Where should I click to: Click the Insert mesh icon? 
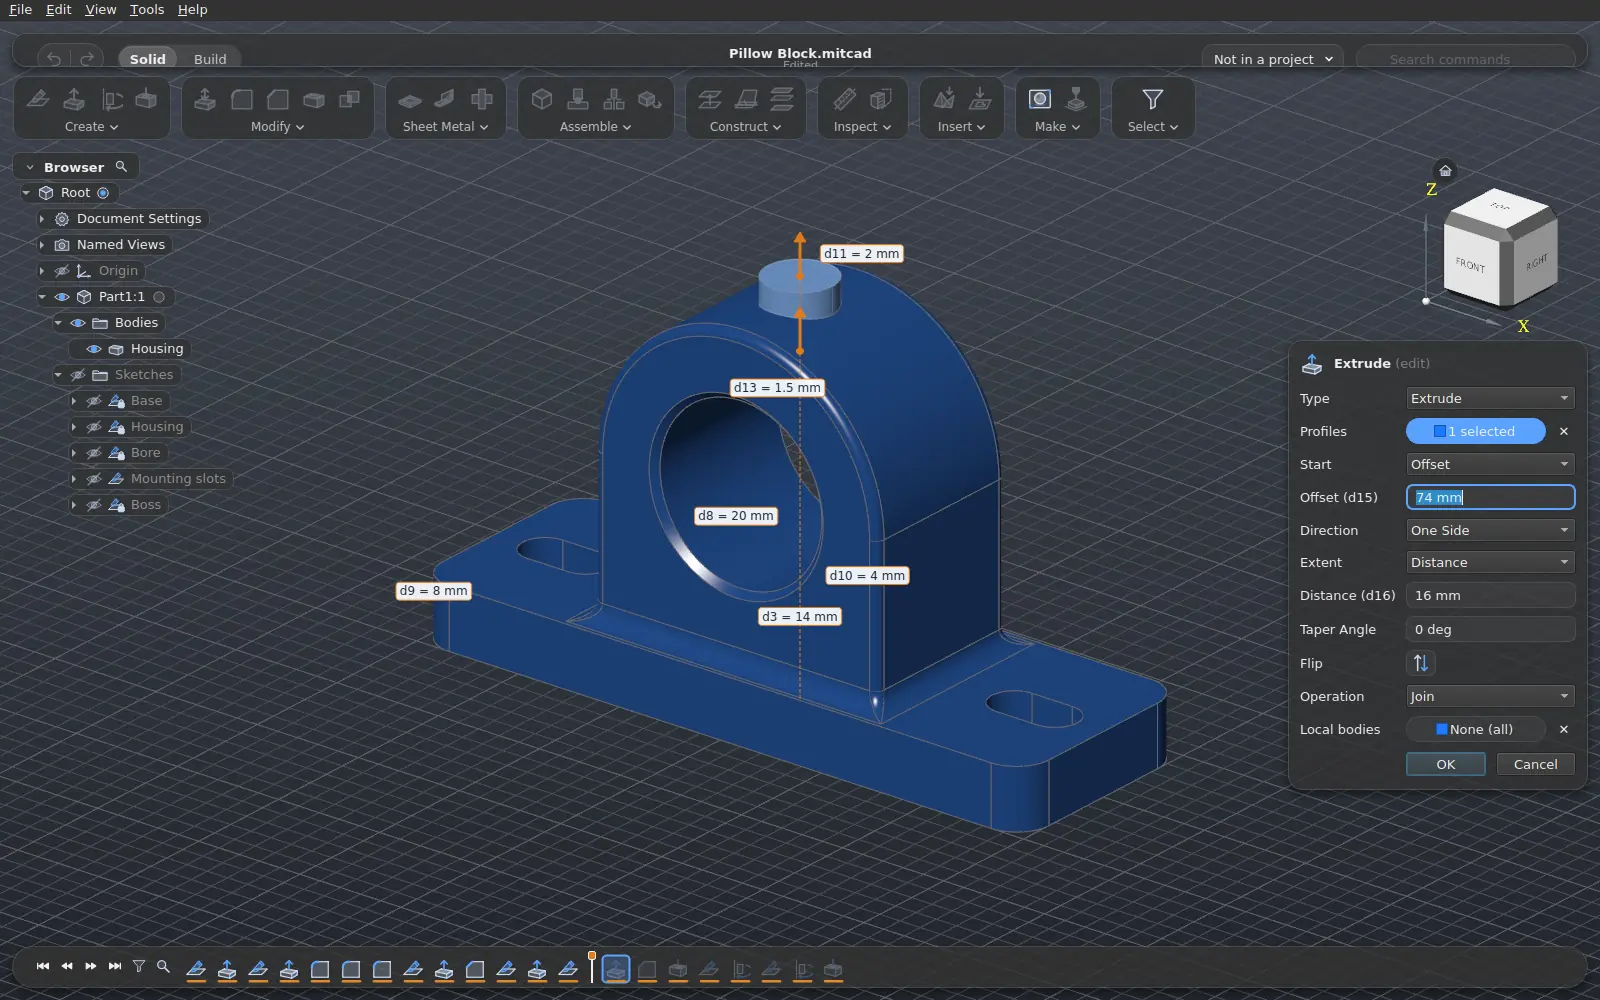coord(944,99)
